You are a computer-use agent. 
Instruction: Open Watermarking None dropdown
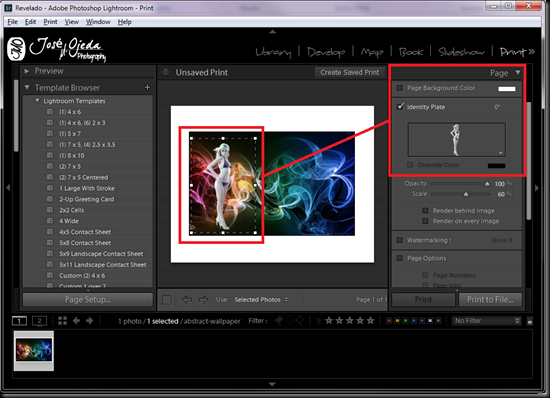[x=502, y=240]
